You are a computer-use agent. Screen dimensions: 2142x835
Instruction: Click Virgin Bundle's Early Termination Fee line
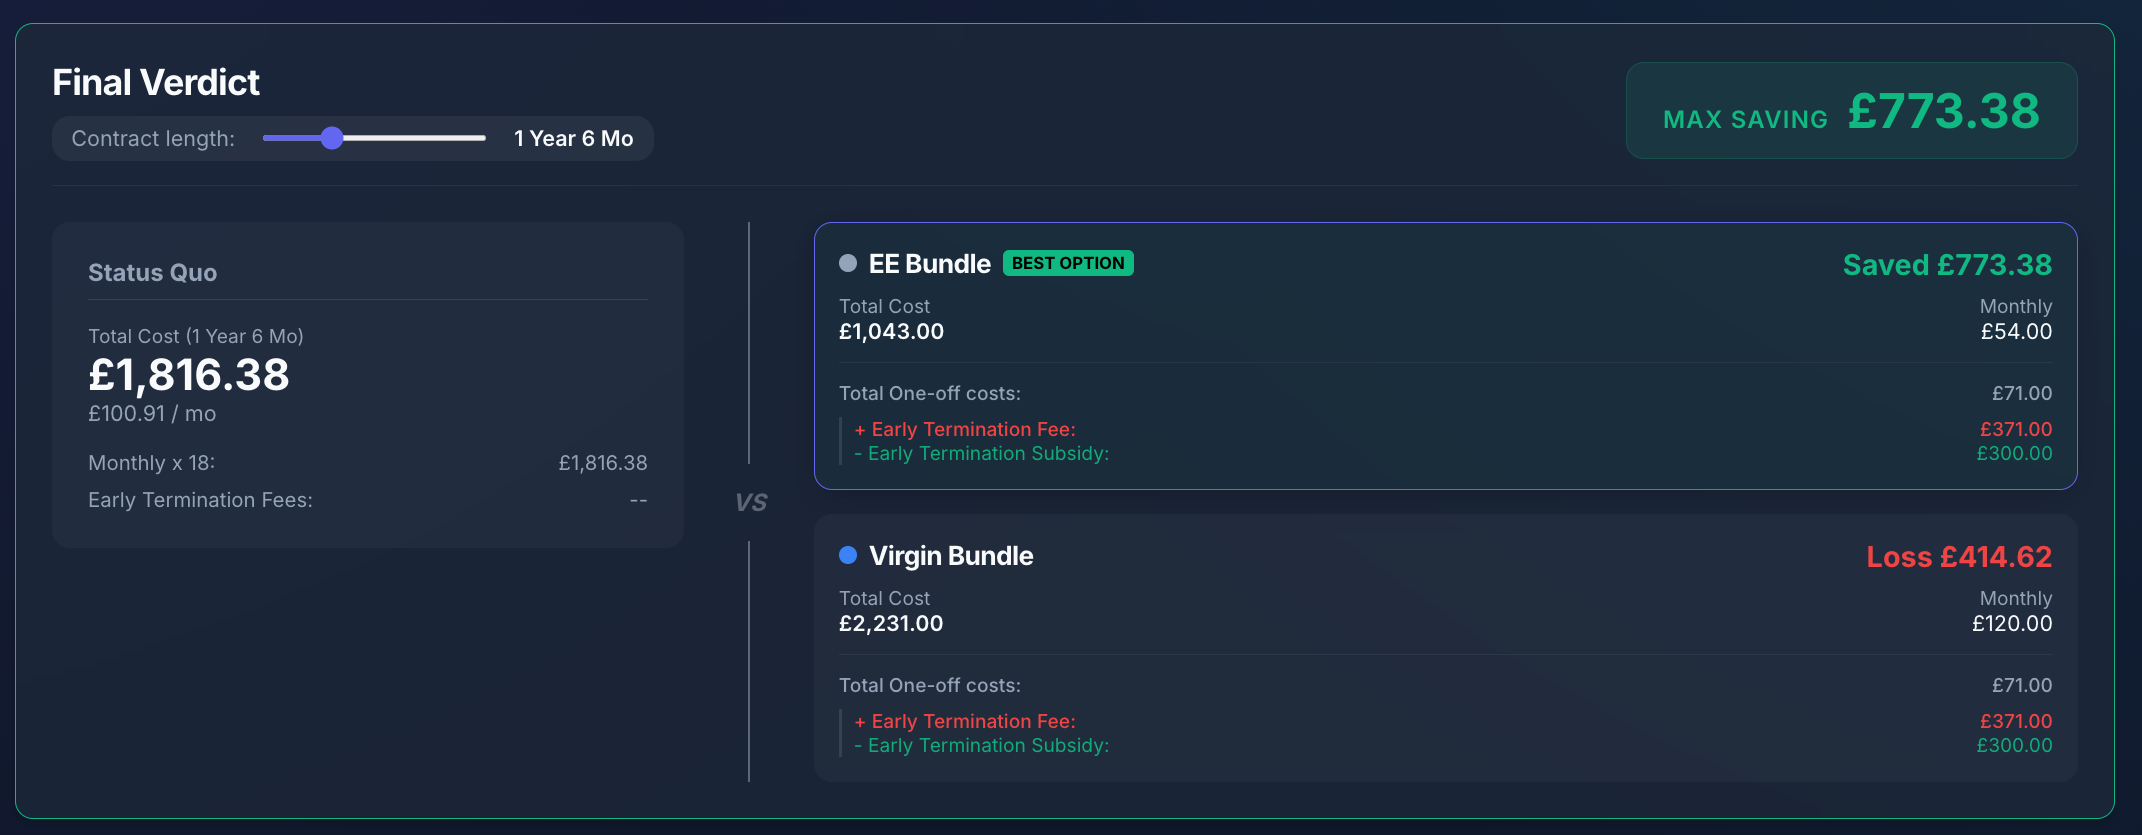point(965,721)
